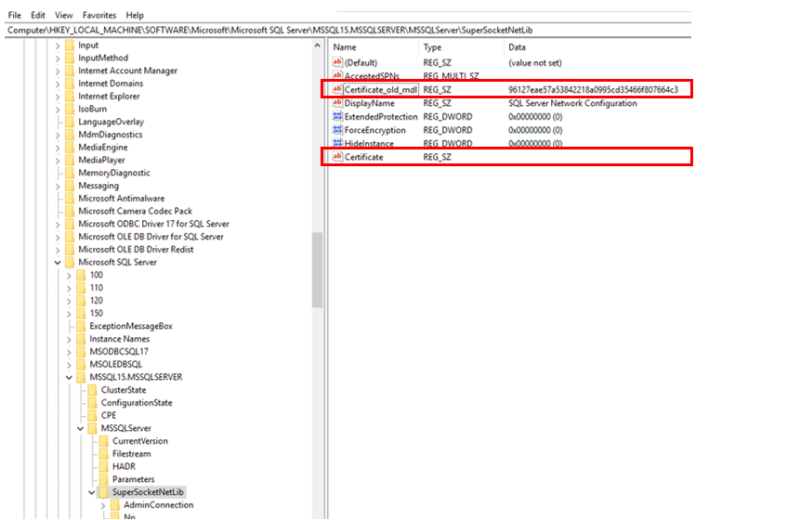Click the ExtendedProtection DWORD icon
The height and width of the screenshot is (520, 800).
(337, 116)
